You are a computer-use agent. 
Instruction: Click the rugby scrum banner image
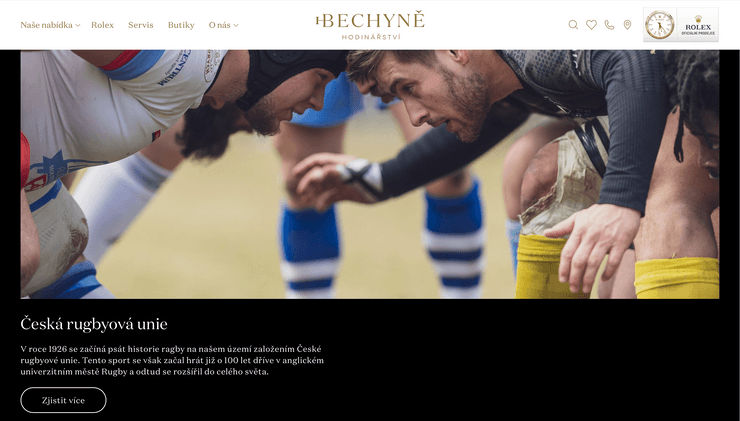pyautogui.click(x=370, y=174)
